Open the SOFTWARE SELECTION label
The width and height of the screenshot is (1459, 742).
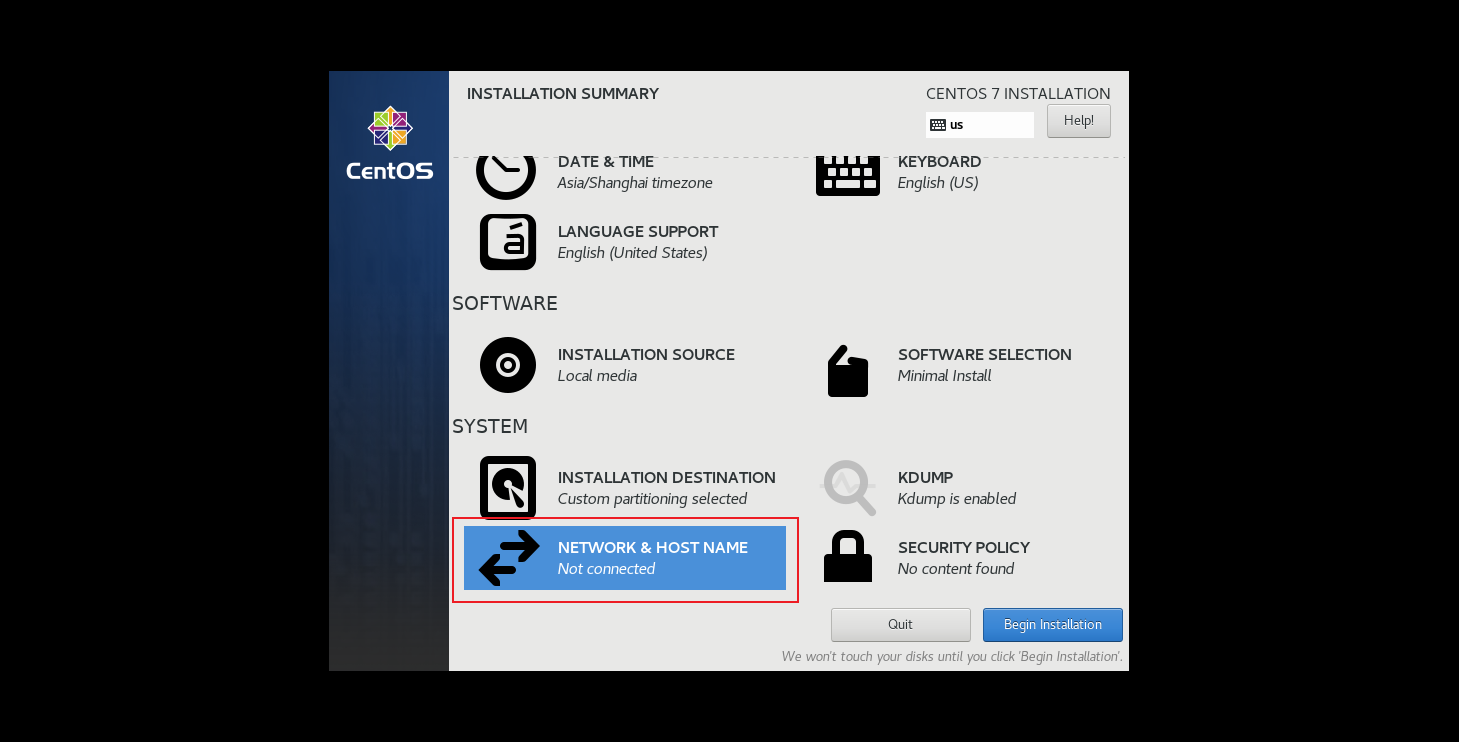pyautogui.click(x=985, y=354)
